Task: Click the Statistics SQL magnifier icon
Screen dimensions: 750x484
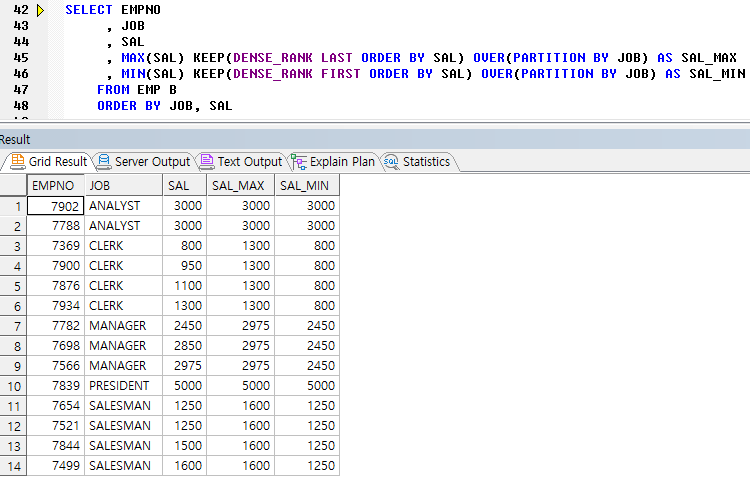Action: point(391,162)
